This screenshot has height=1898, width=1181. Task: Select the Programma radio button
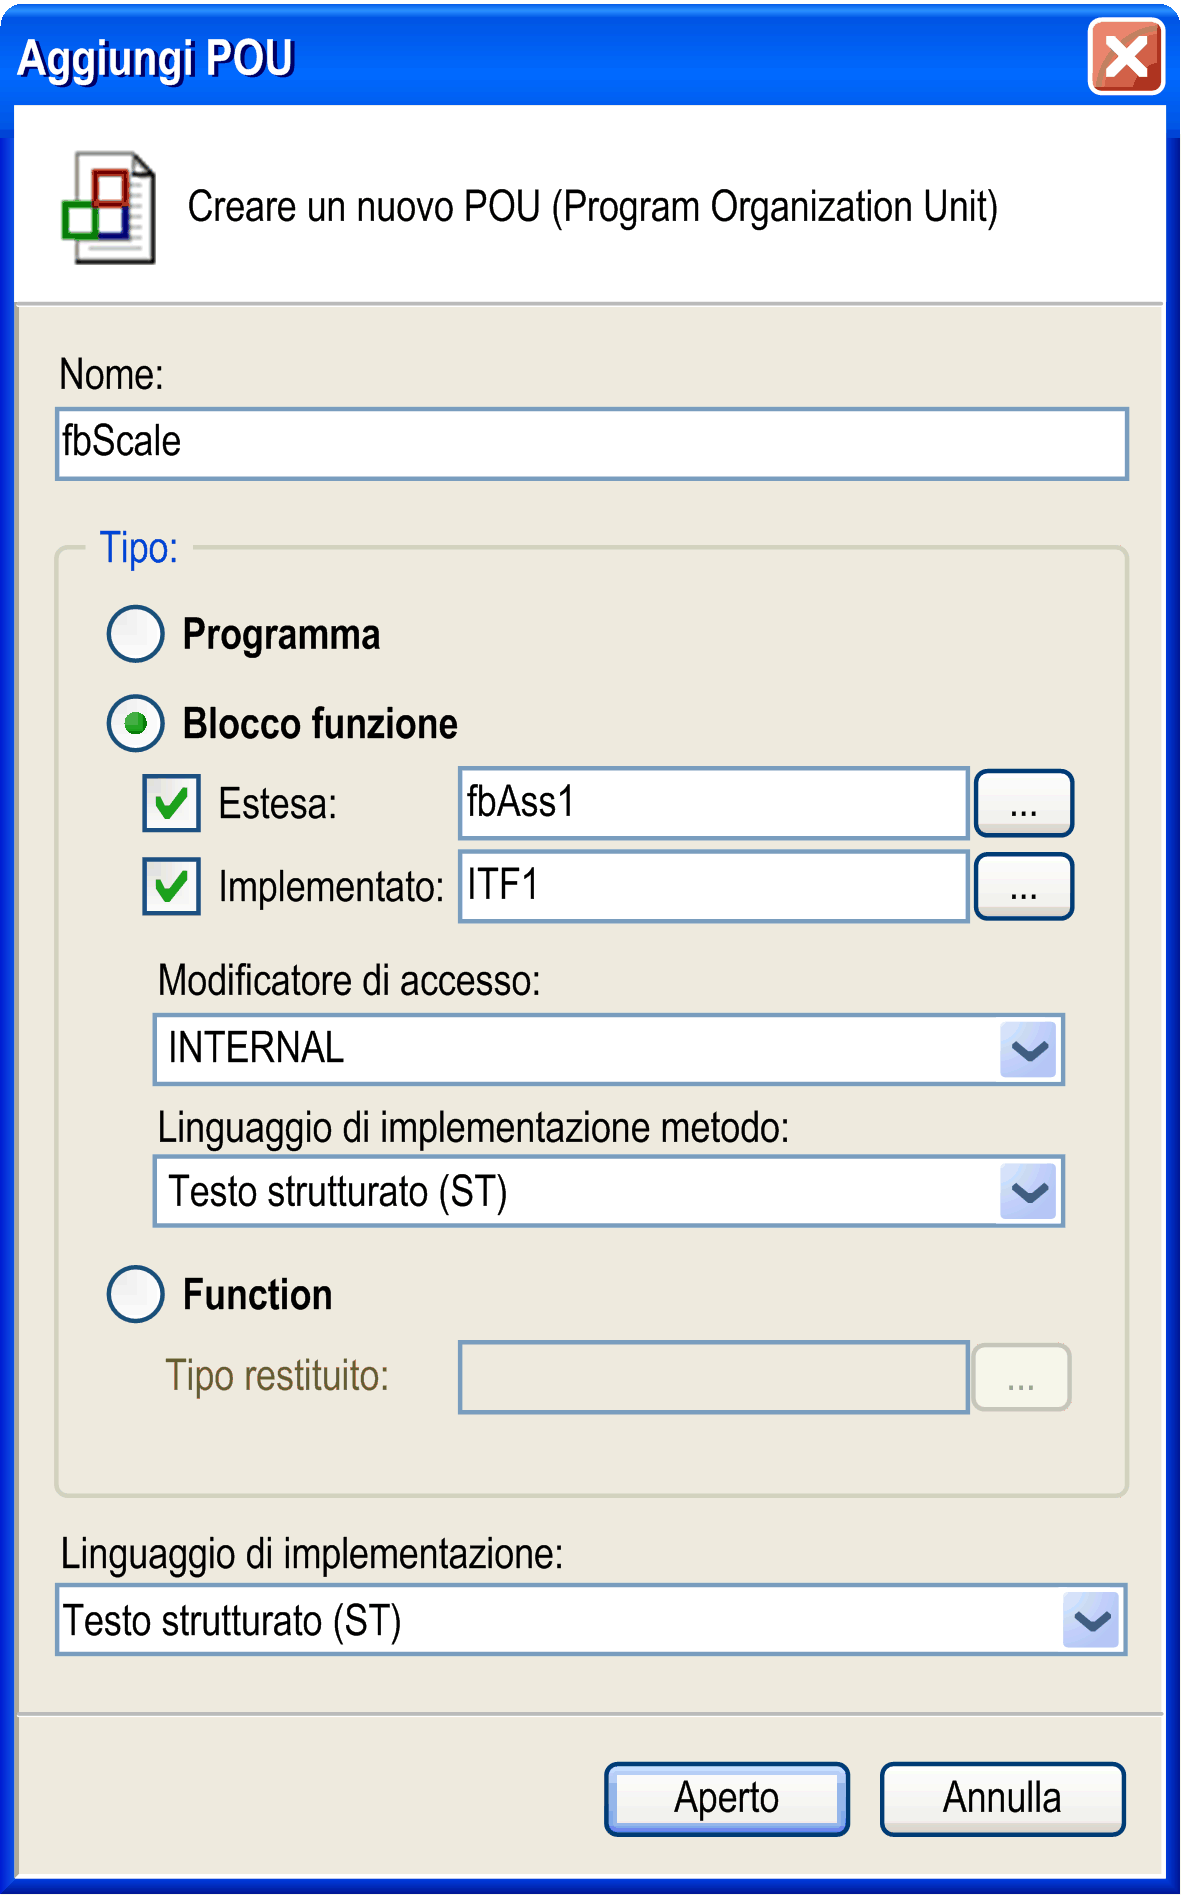coord(135,634)
